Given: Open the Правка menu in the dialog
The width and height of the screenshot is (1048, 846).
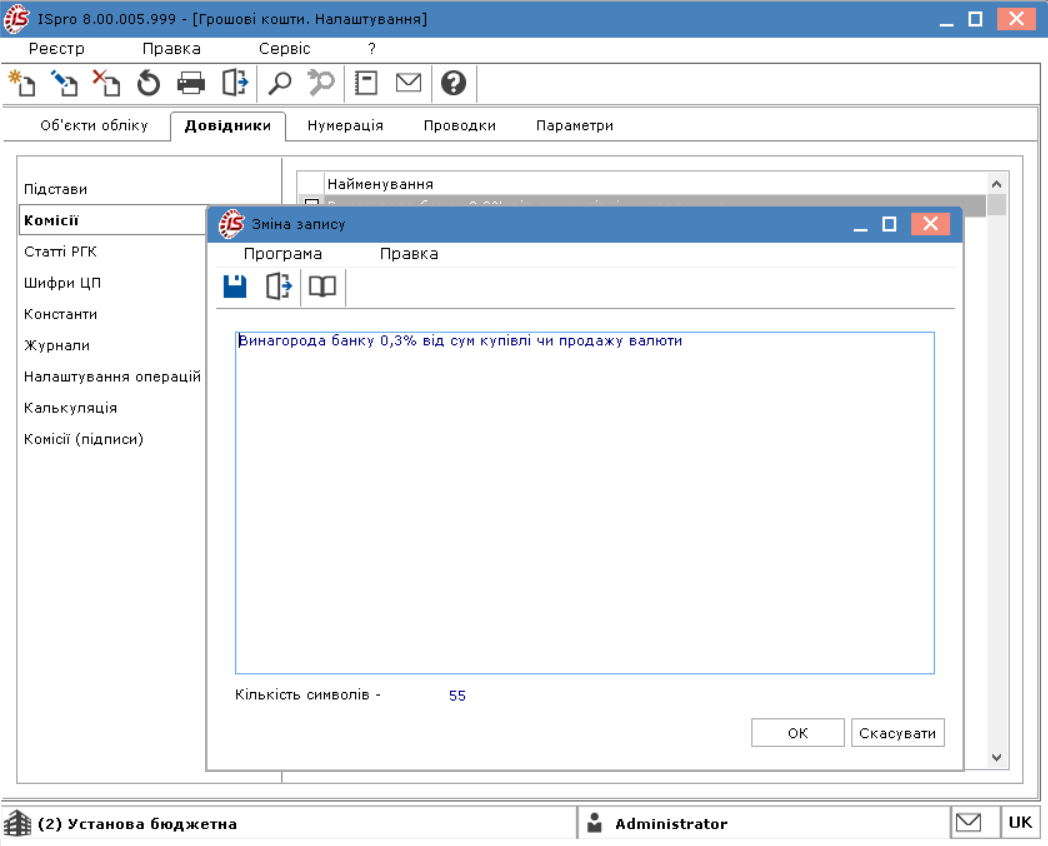Looking at the screenshot, I should pos(409,254).
